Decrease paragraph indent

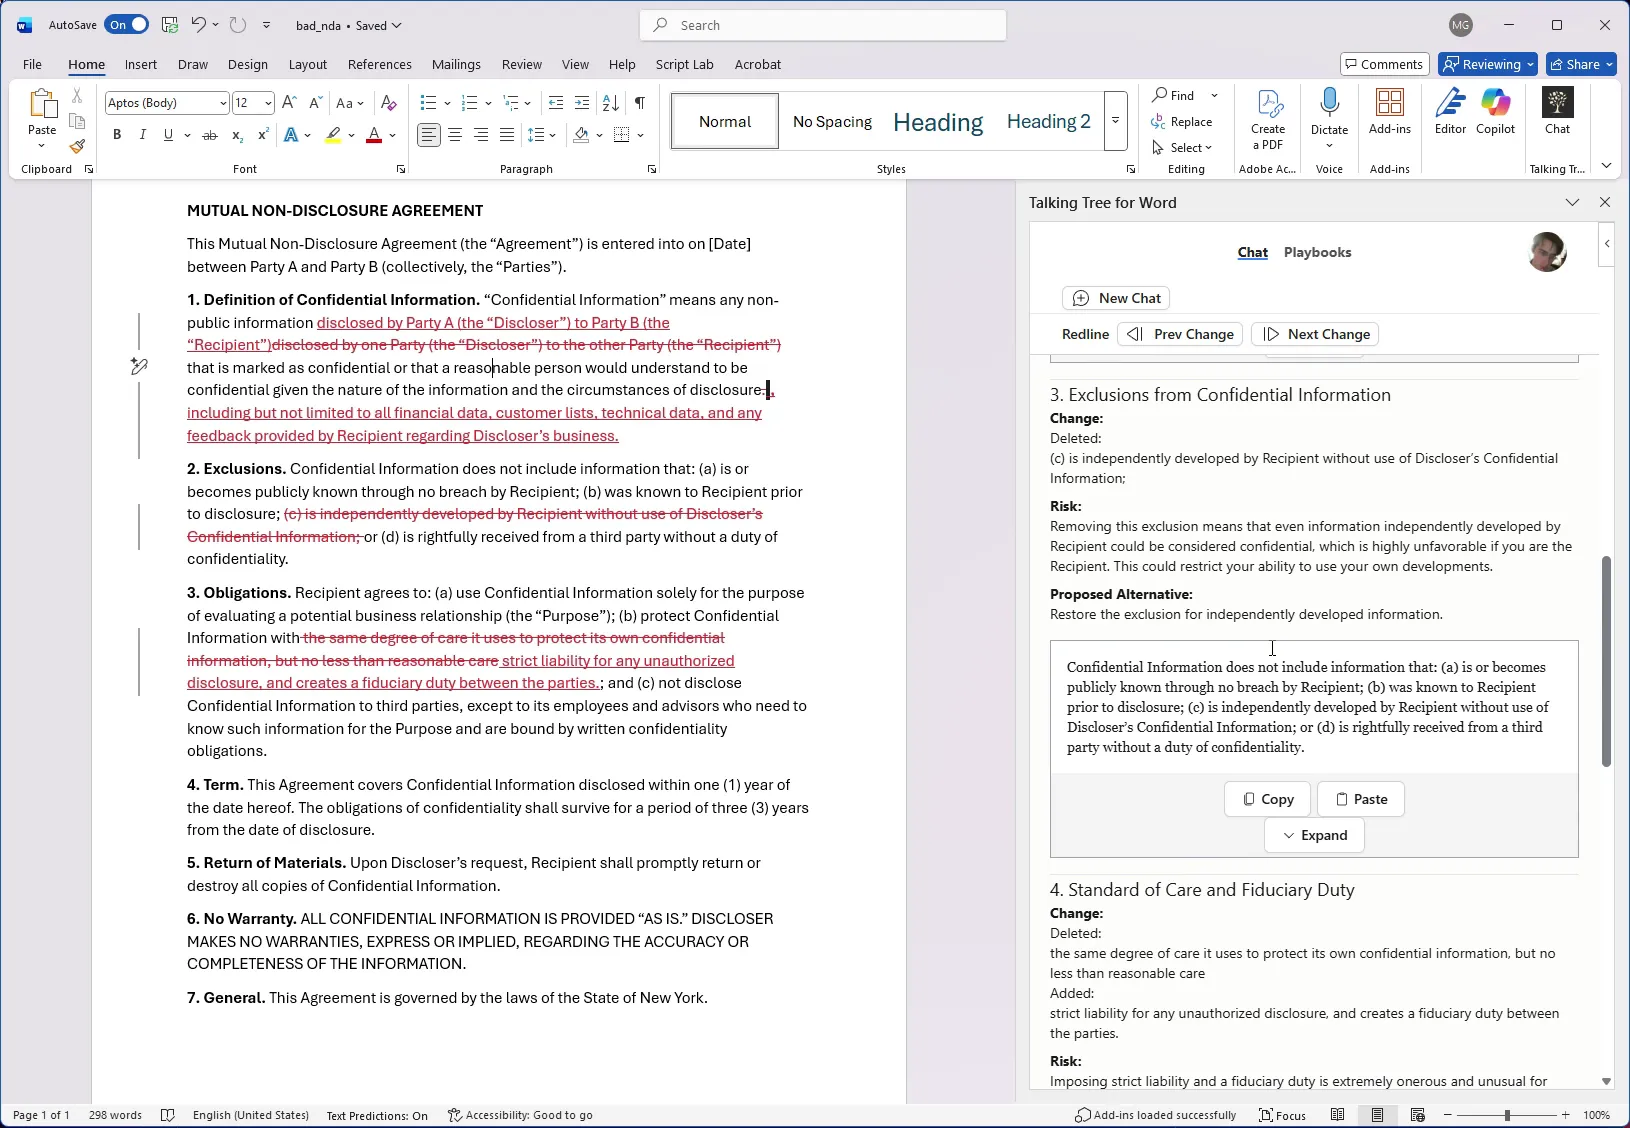click(556, 103)
